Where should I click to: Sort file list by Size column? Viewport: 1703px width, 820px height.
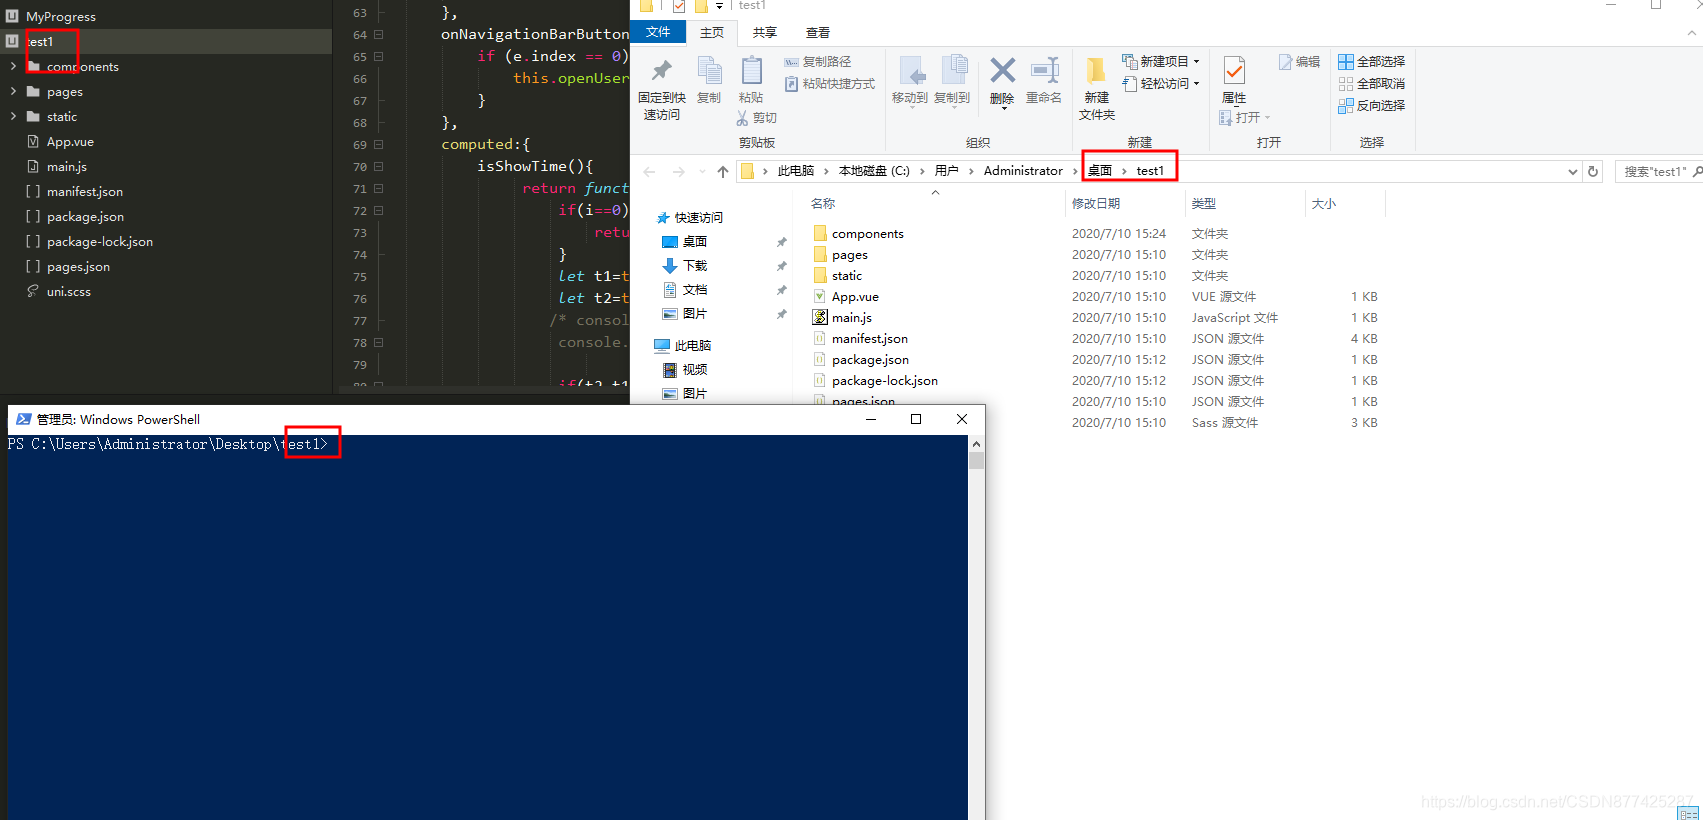click(x=1324, y=204)
